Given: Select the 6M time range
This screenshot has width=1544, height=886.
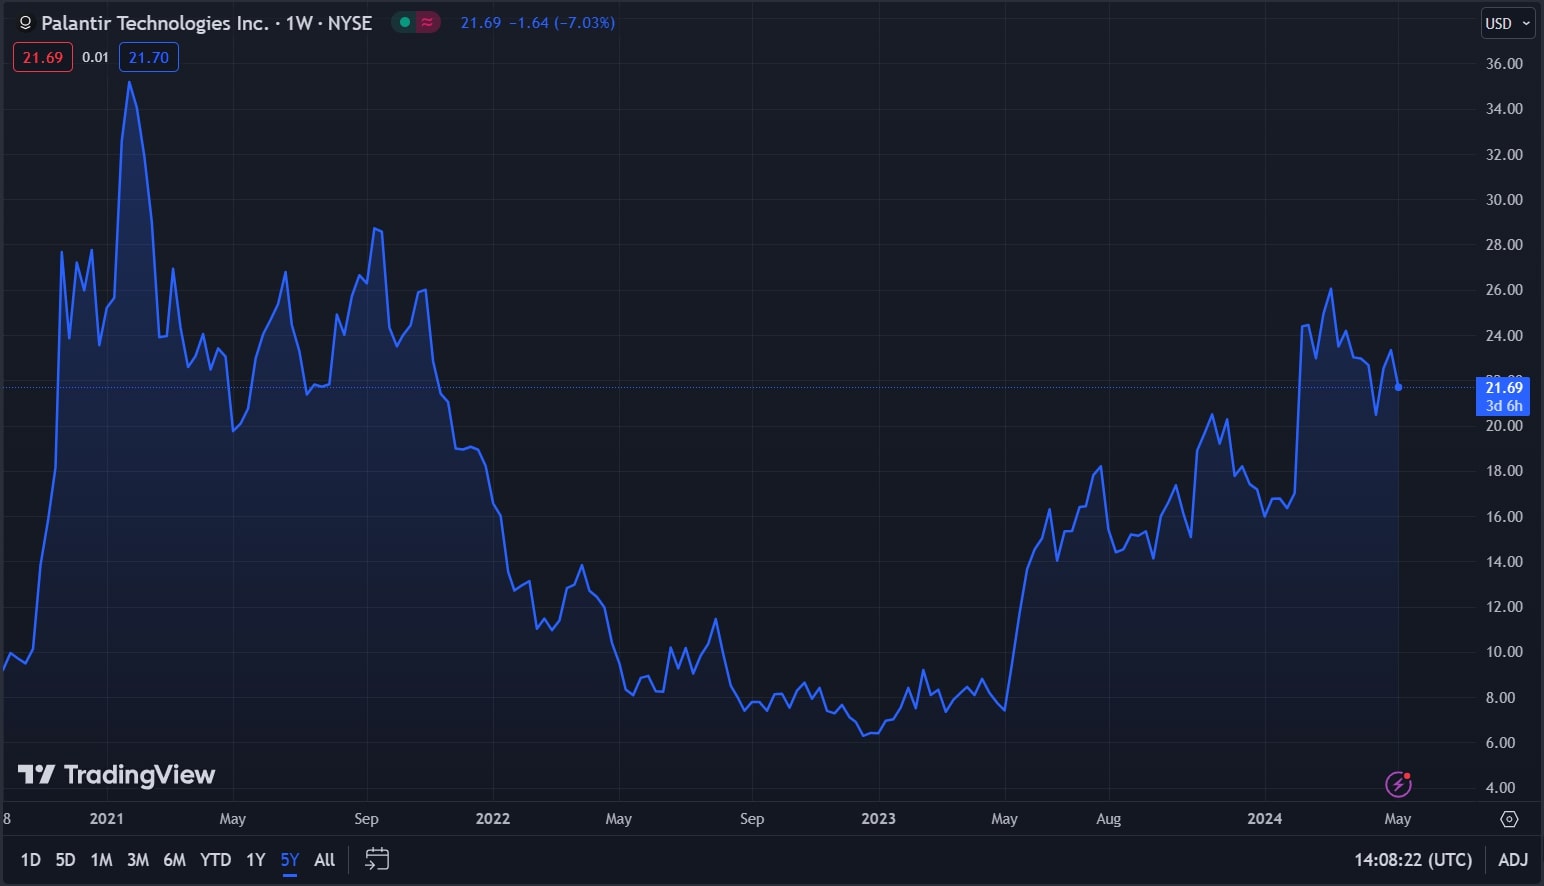Looking at the screenshot, I should (174, 860).
